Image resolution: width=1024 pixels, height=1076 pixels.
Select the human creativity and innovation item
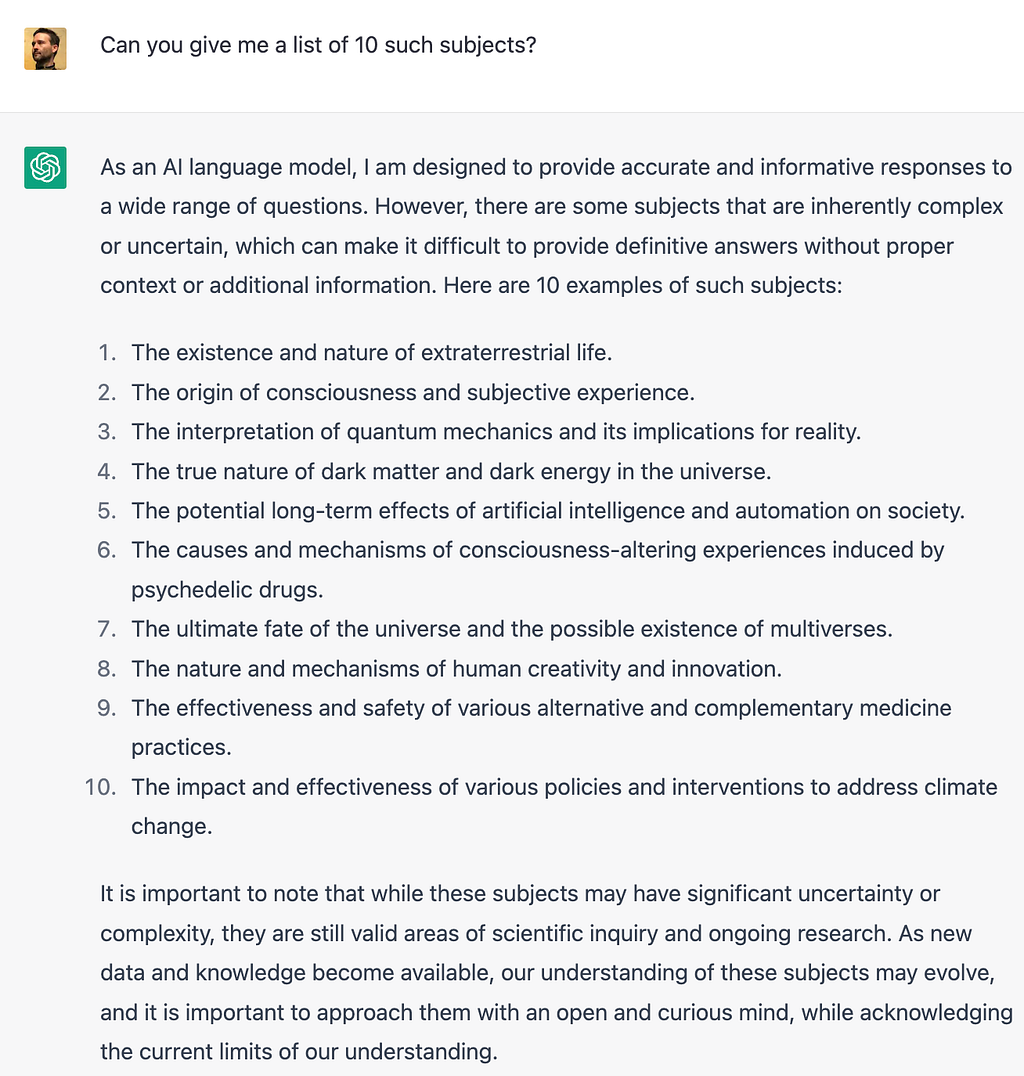(x=456, y=669)
